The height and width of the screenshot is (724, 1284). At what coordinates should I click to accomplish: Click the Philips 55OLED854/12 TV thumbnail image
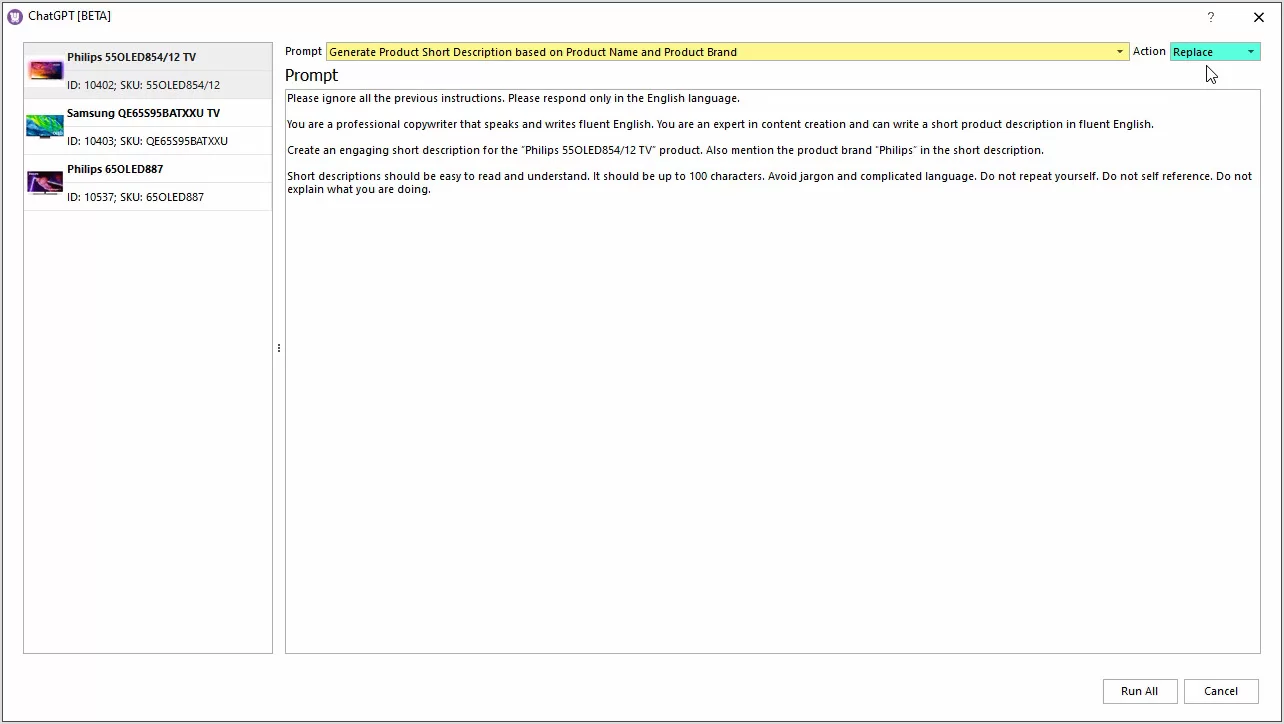pyautogui.click(x=45, y=70)
